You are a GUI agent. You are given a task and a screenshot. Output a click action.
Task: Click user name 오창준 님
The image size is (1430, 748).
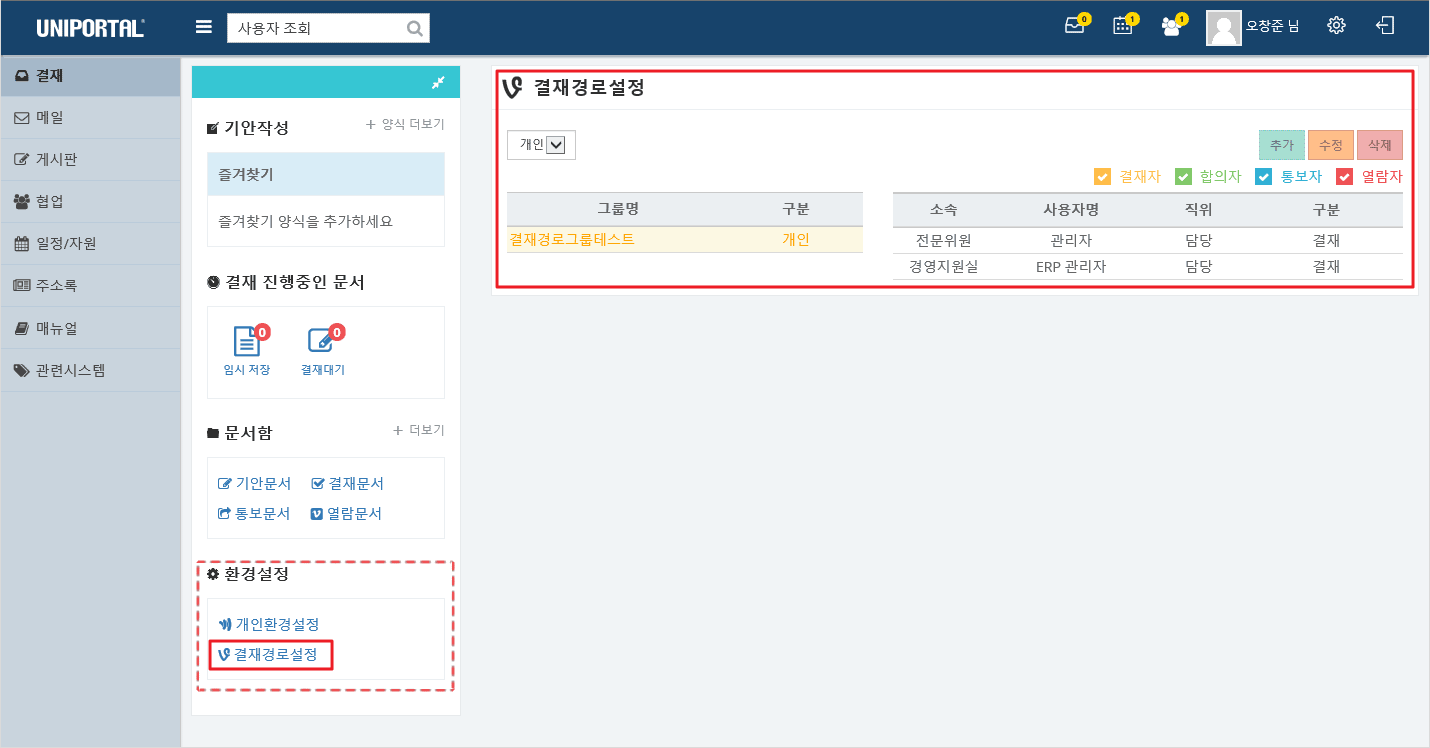coord(1272,27)
